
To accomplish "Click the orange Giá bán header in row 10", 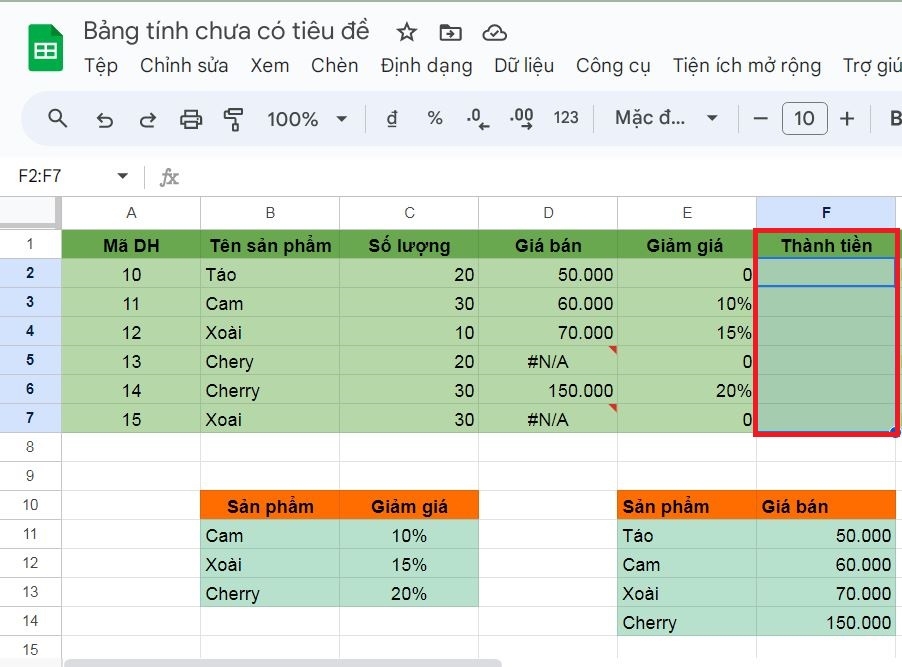I will [x=826, y=506].
